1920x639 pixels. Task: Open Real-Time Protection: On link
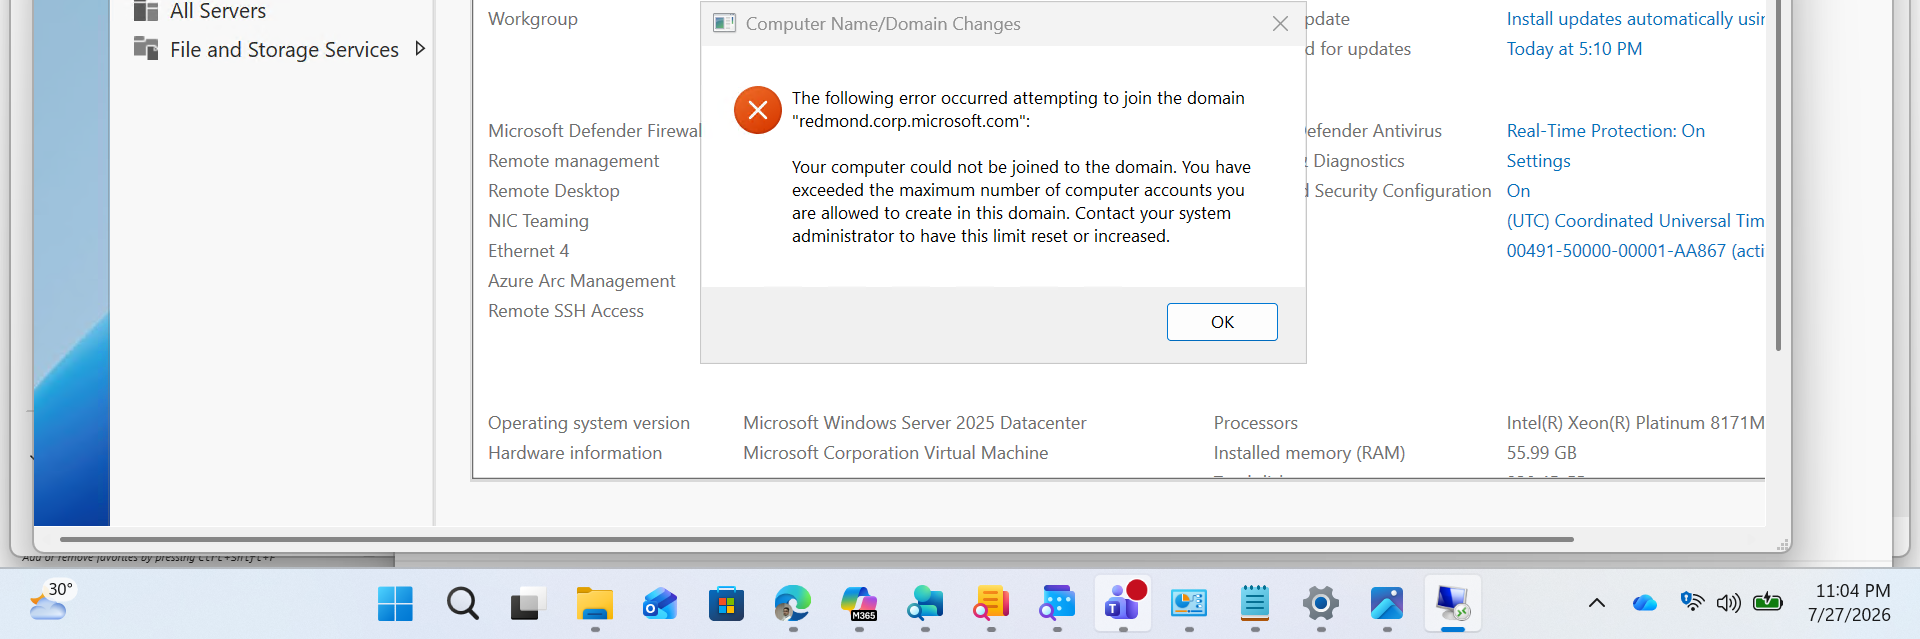[x=1606, y=131]
